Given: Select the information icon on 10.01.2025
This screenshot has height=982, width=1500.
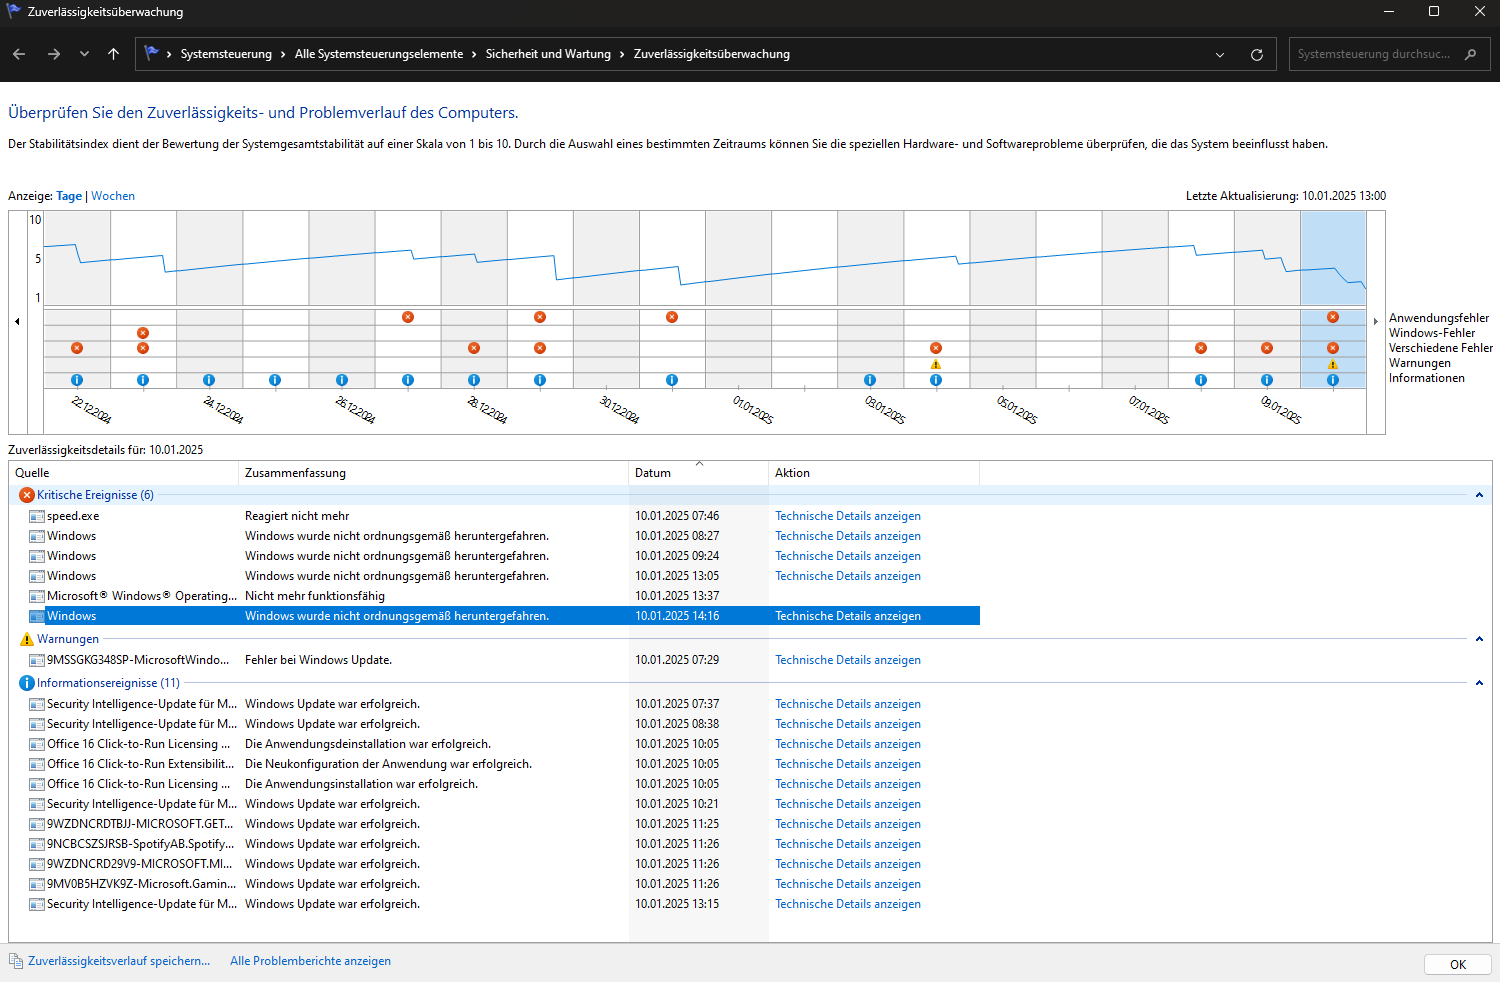Looking at the screenshot, I should [1333, 380].
